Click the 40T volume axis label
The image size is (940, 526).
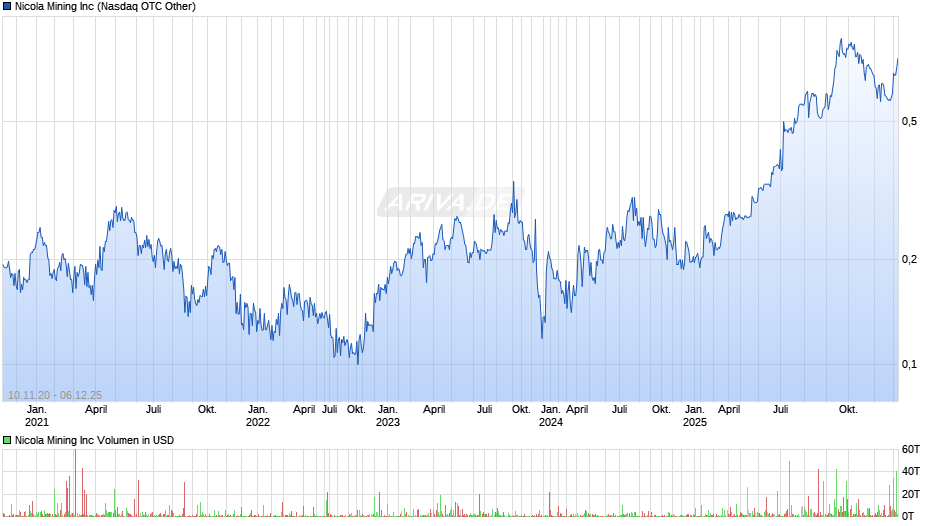910,471
